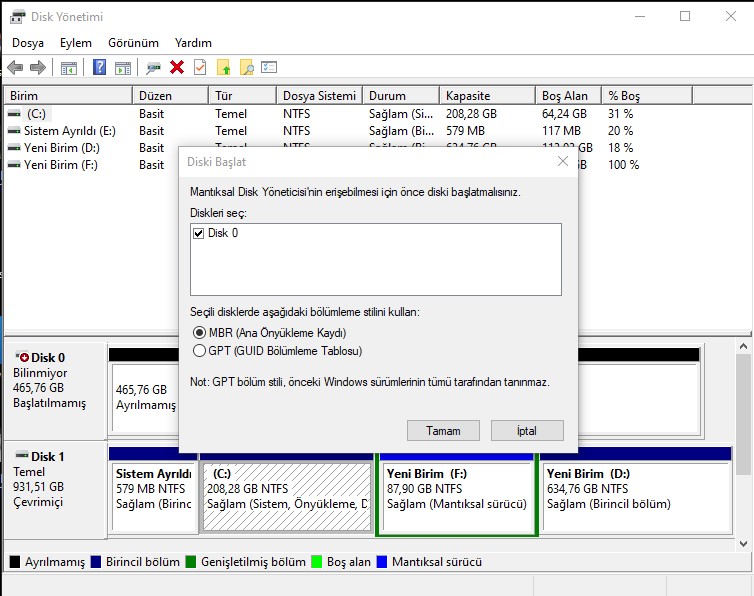Viewport: 754px width, 596px height.
Task: Toggle the console tree pane icon
Action: click(69, 68)
